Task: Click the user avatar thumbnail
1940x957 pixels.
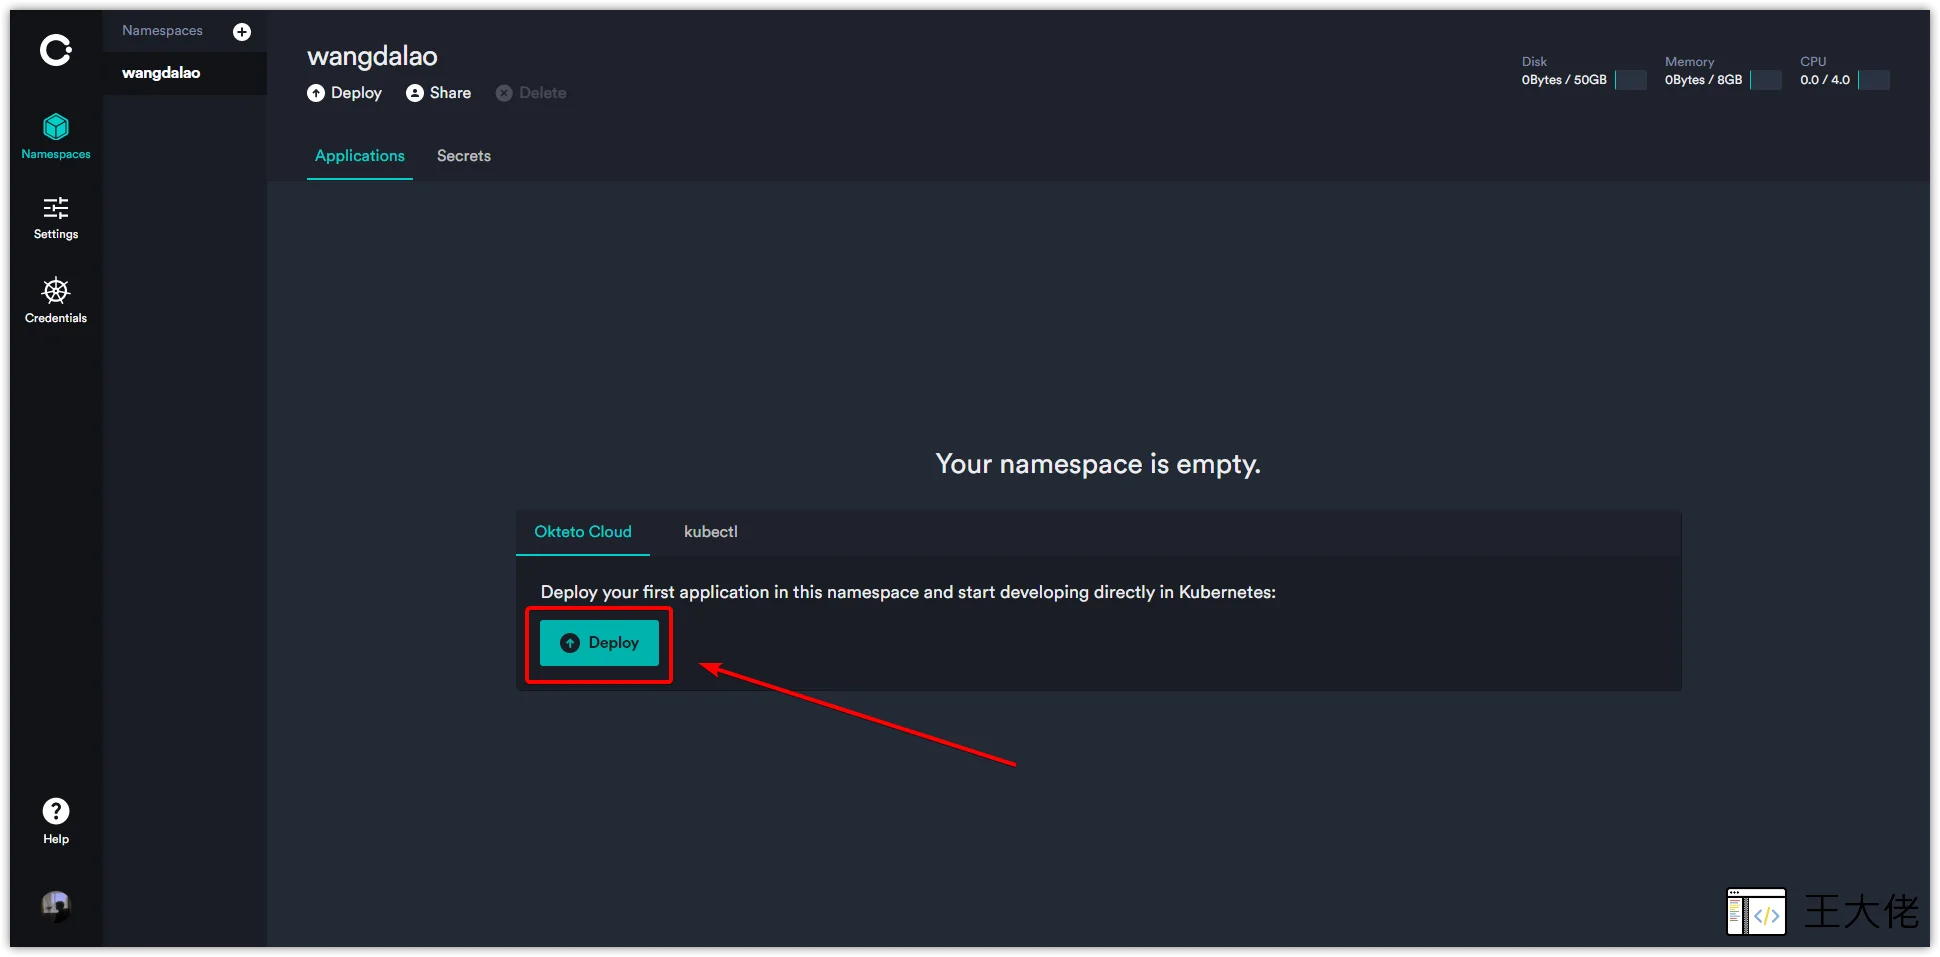Action: pos(56,906)
